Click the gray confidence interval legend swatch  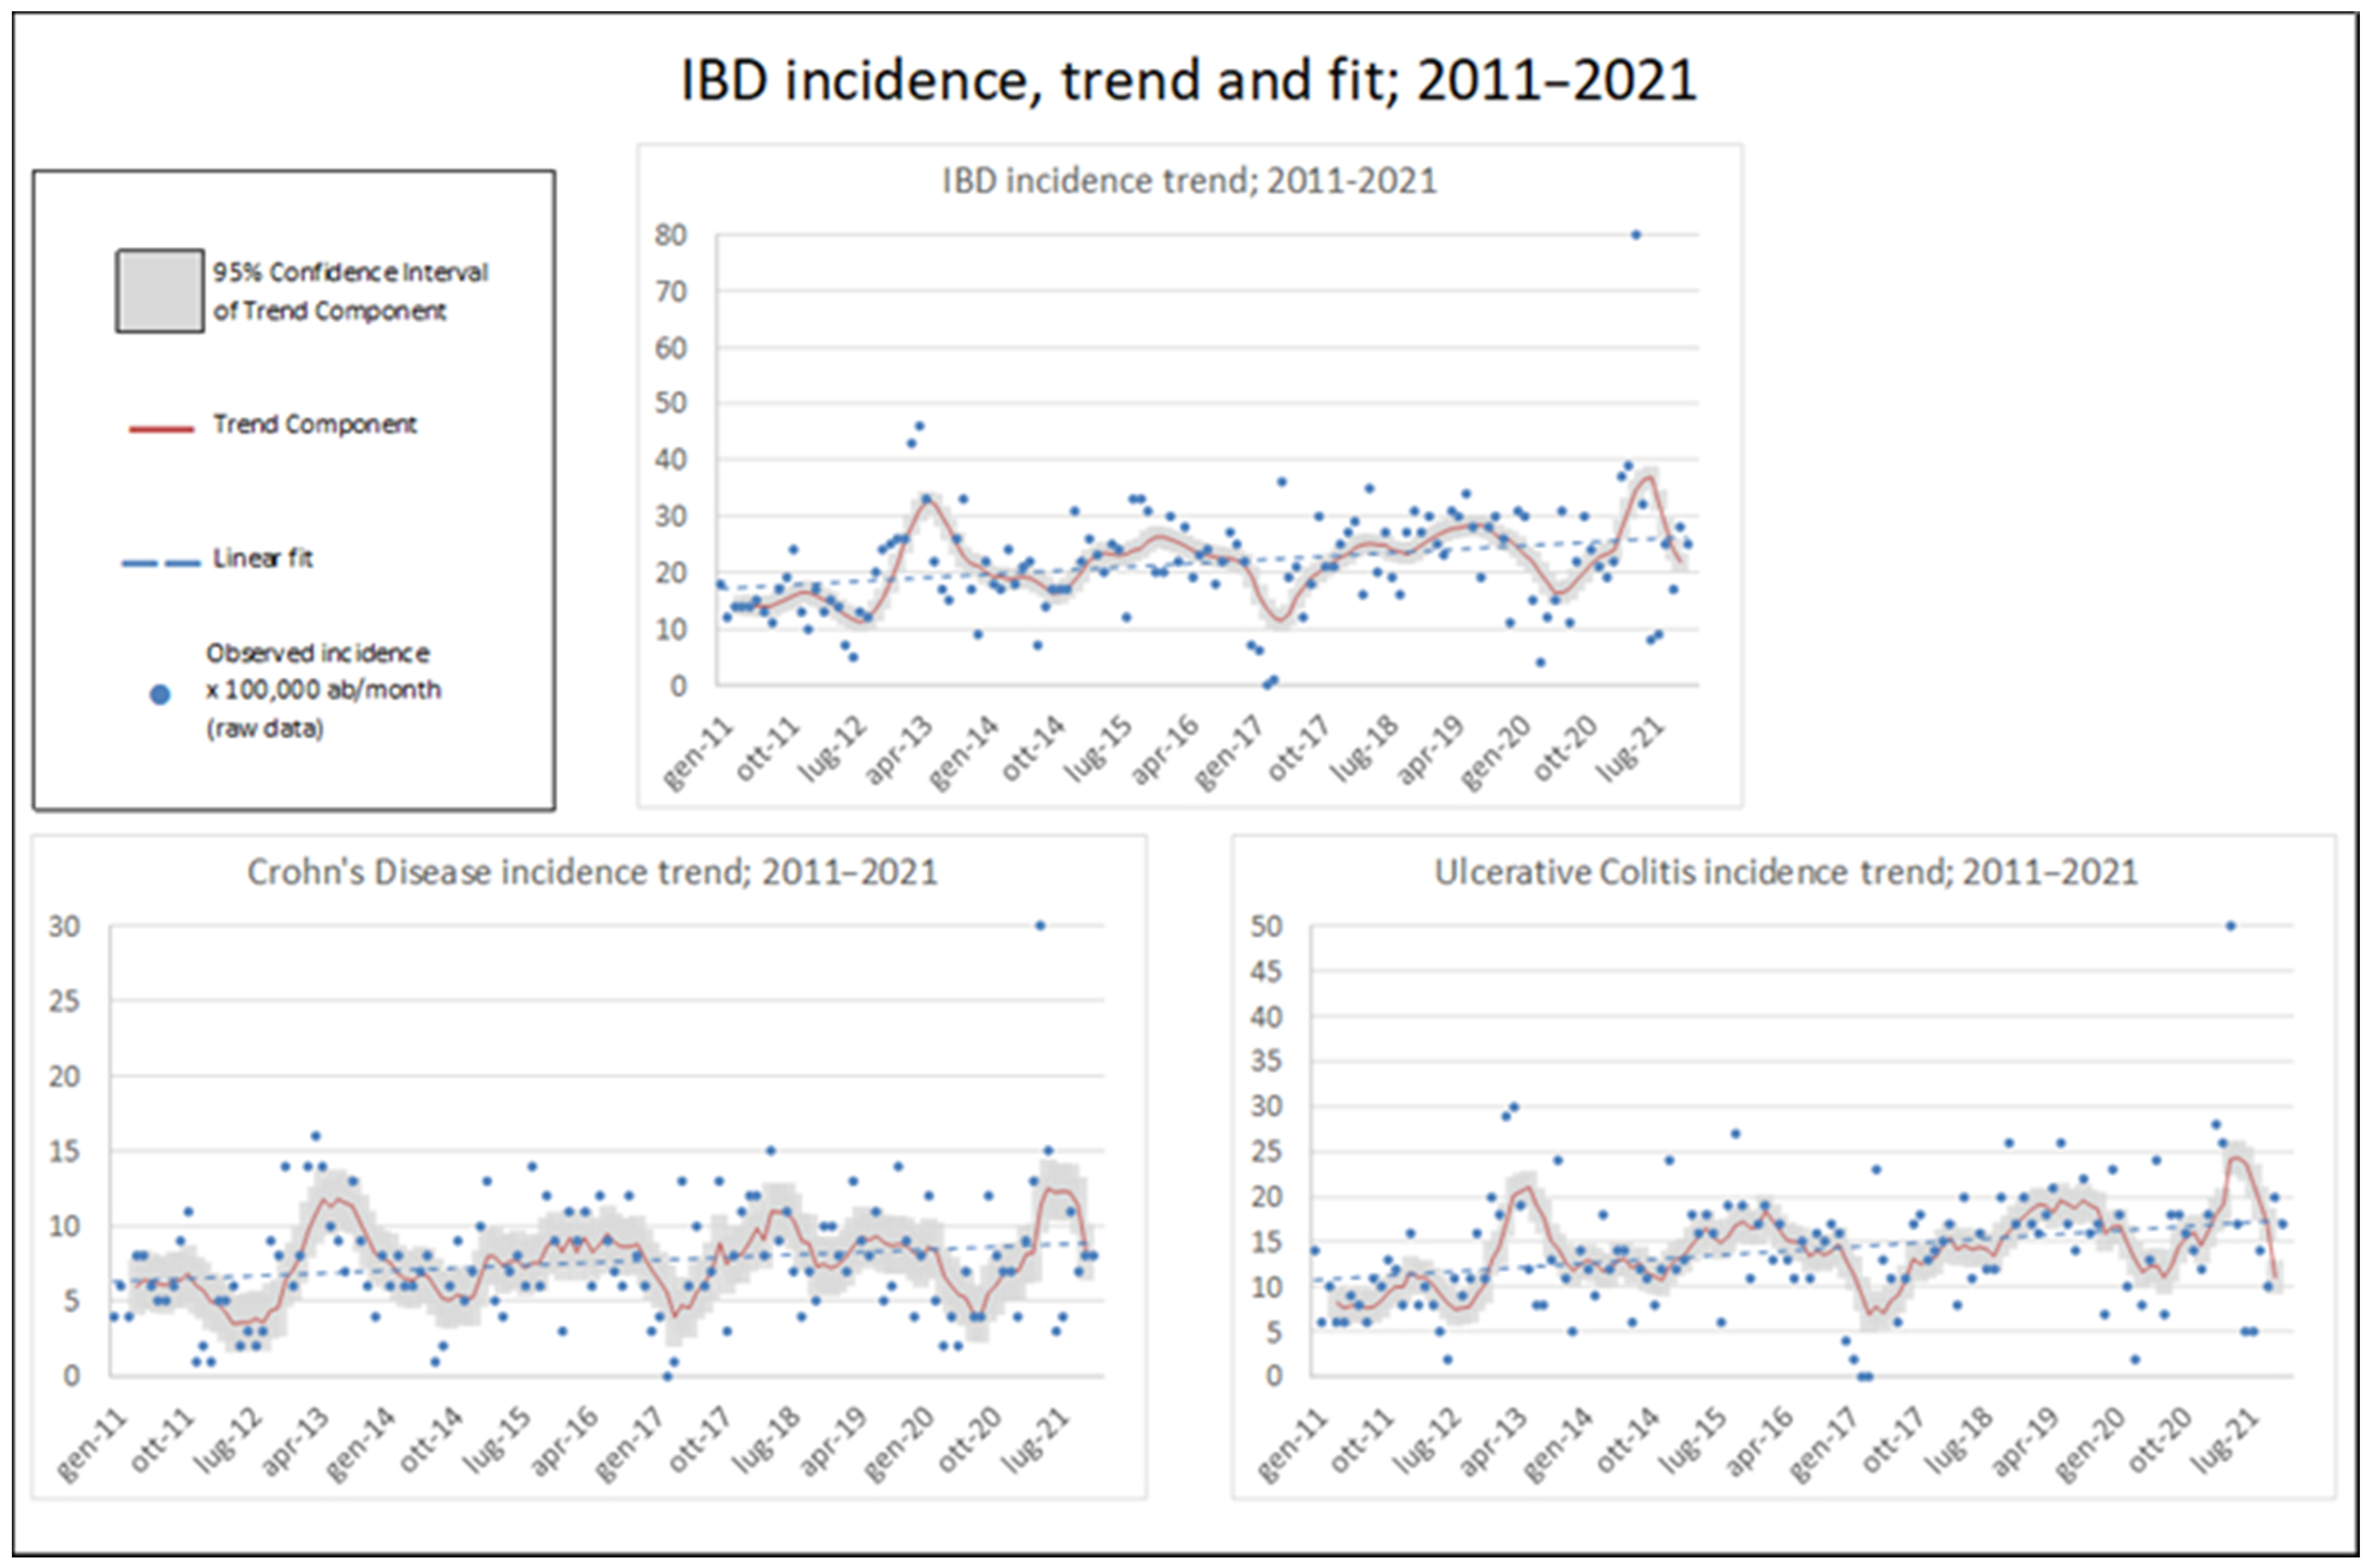160,291
